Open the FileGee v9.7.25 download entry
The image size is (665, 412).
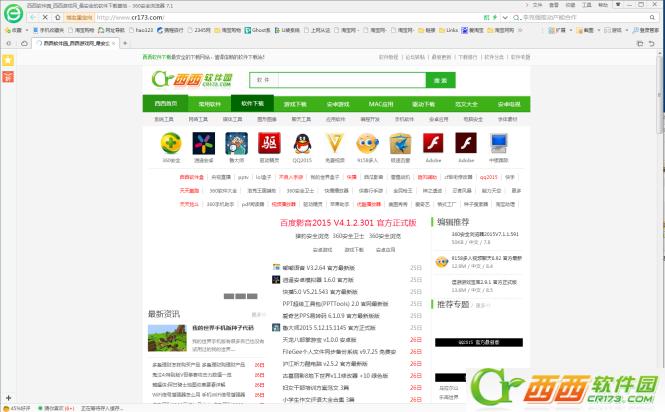coord(339,352)
